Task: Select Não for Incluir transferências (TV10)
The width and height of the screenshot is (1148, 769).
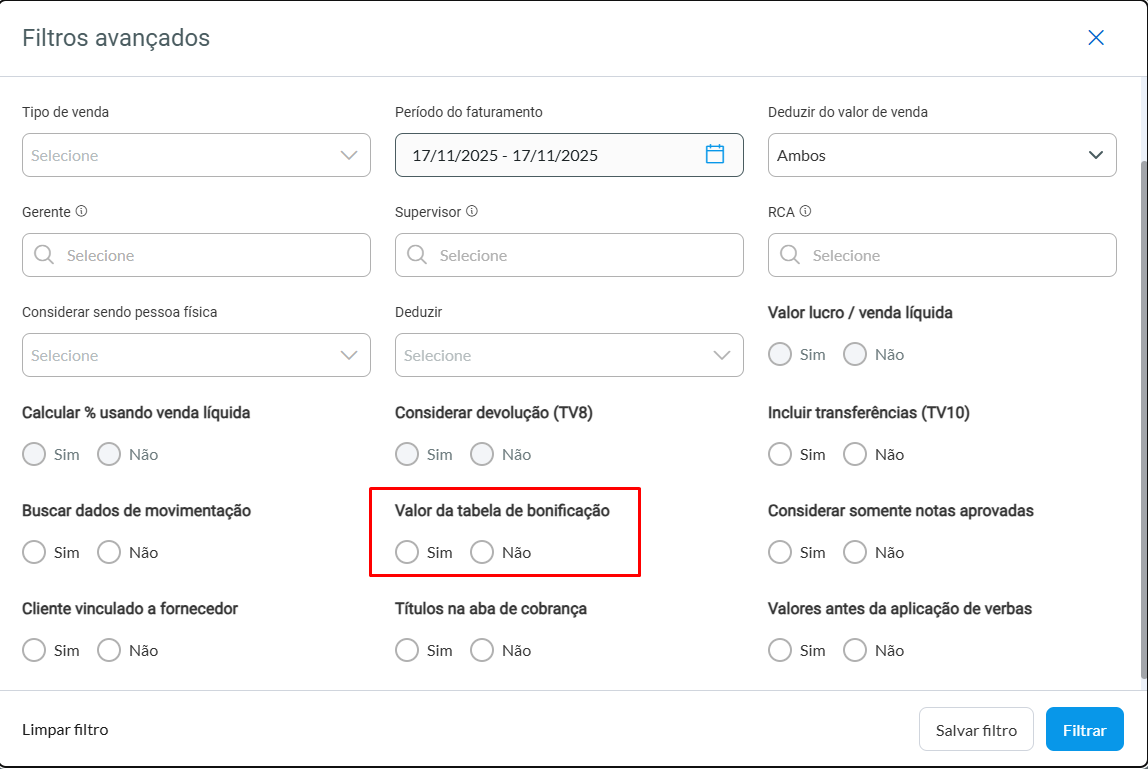Action: [855, 454]
